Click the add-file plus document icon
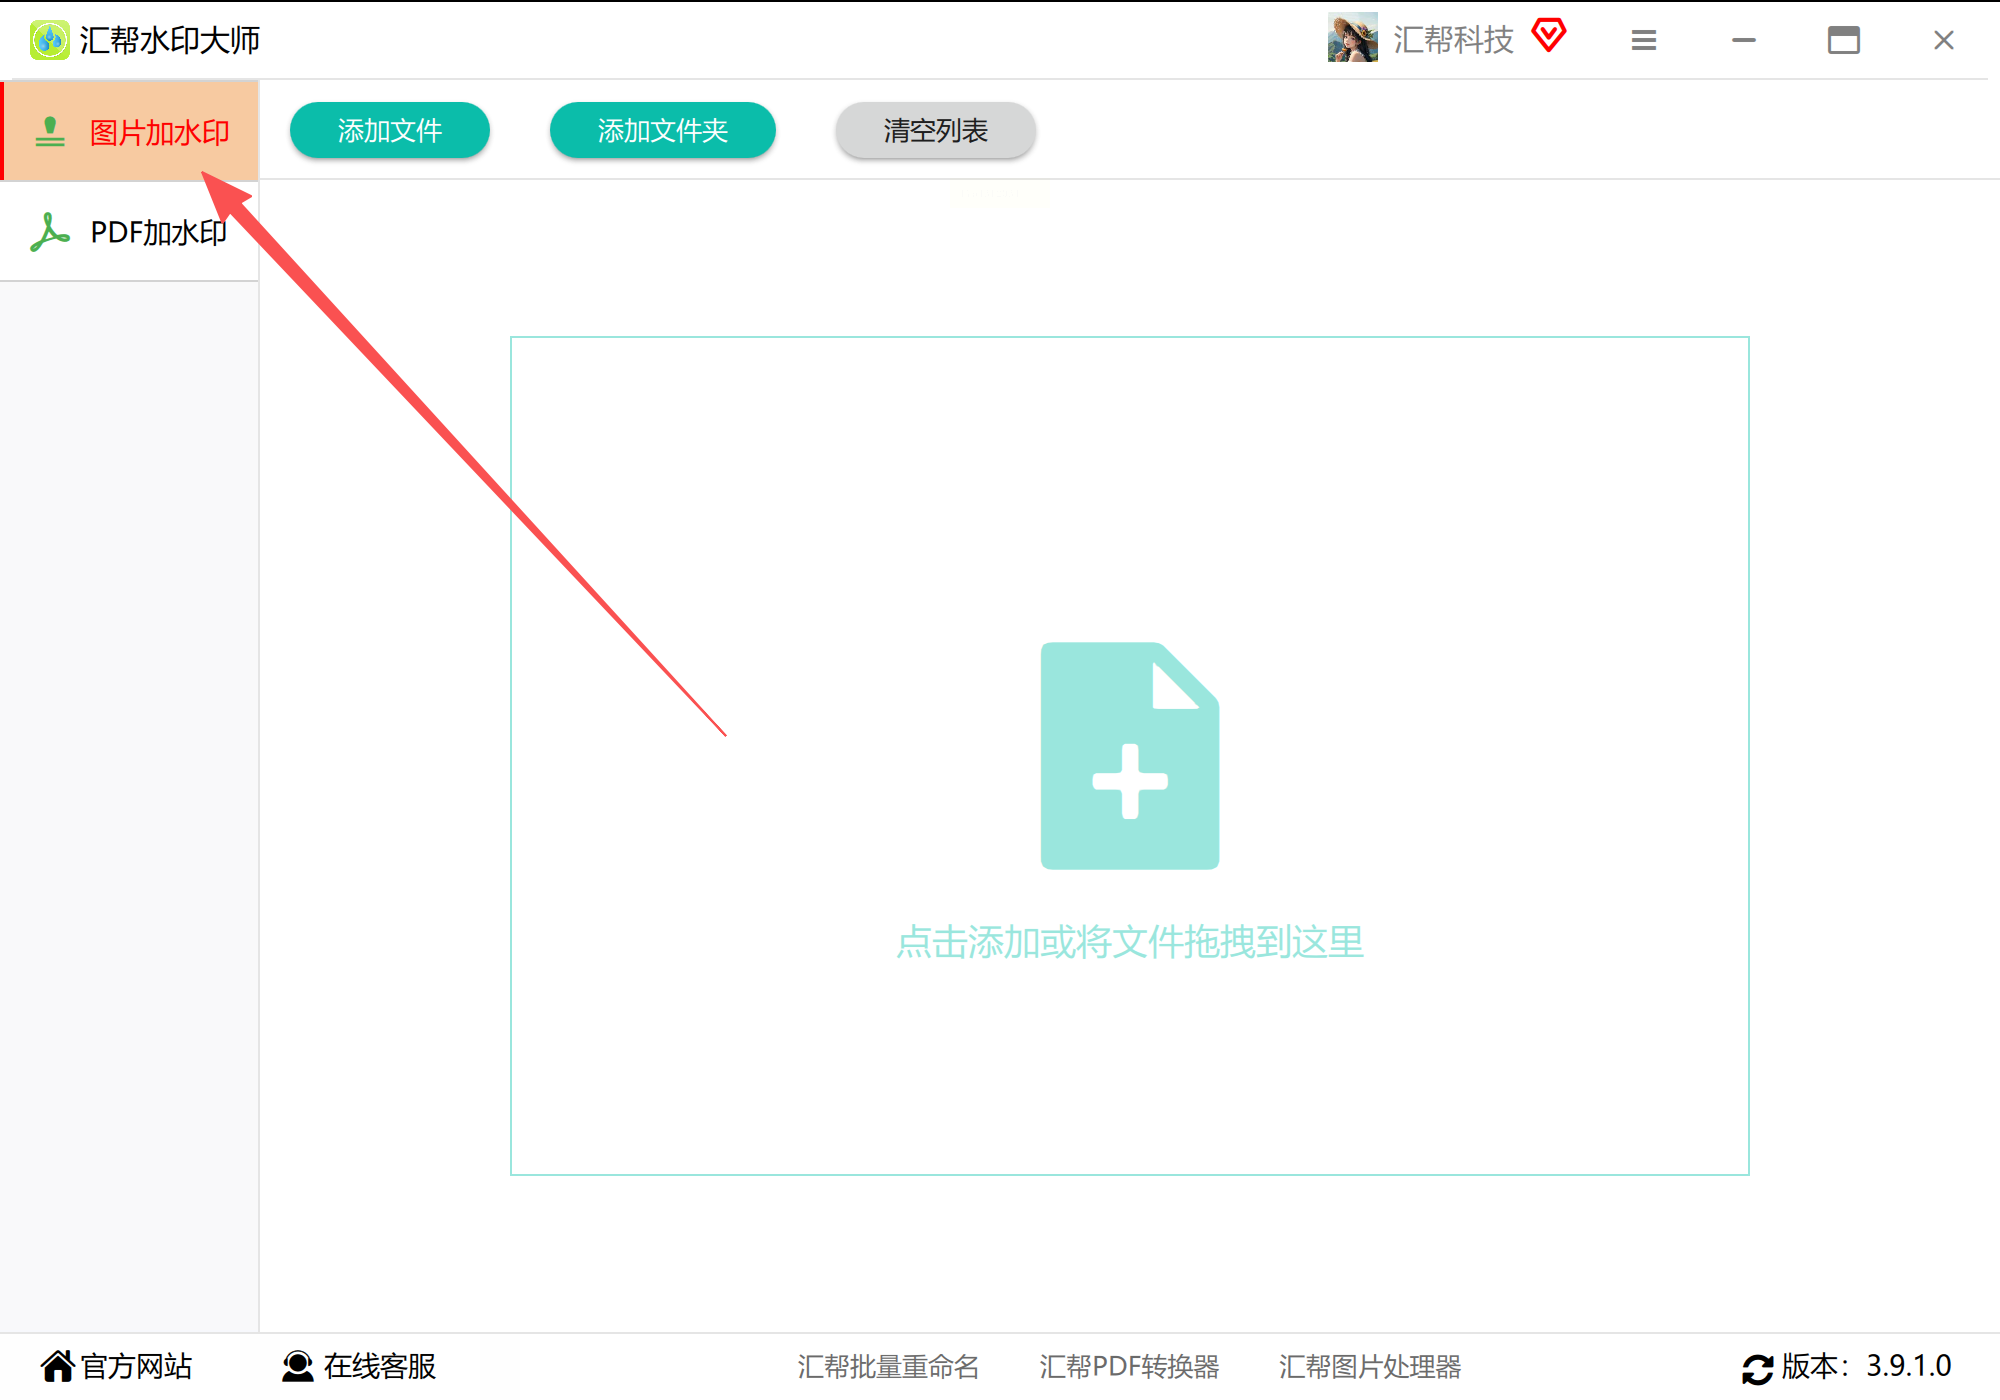2000x1400 pixels. coord(1129,756)
